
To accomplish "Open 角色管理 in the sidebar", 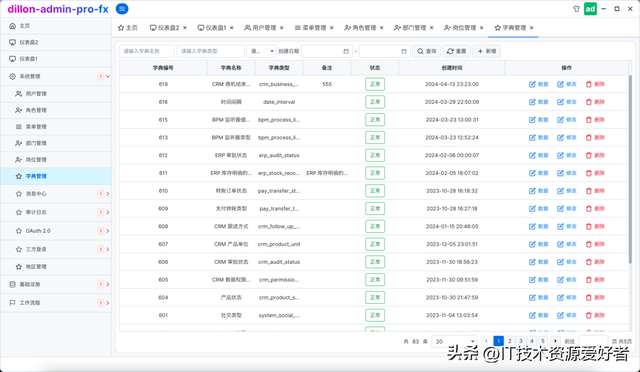I will pos(56,110).
